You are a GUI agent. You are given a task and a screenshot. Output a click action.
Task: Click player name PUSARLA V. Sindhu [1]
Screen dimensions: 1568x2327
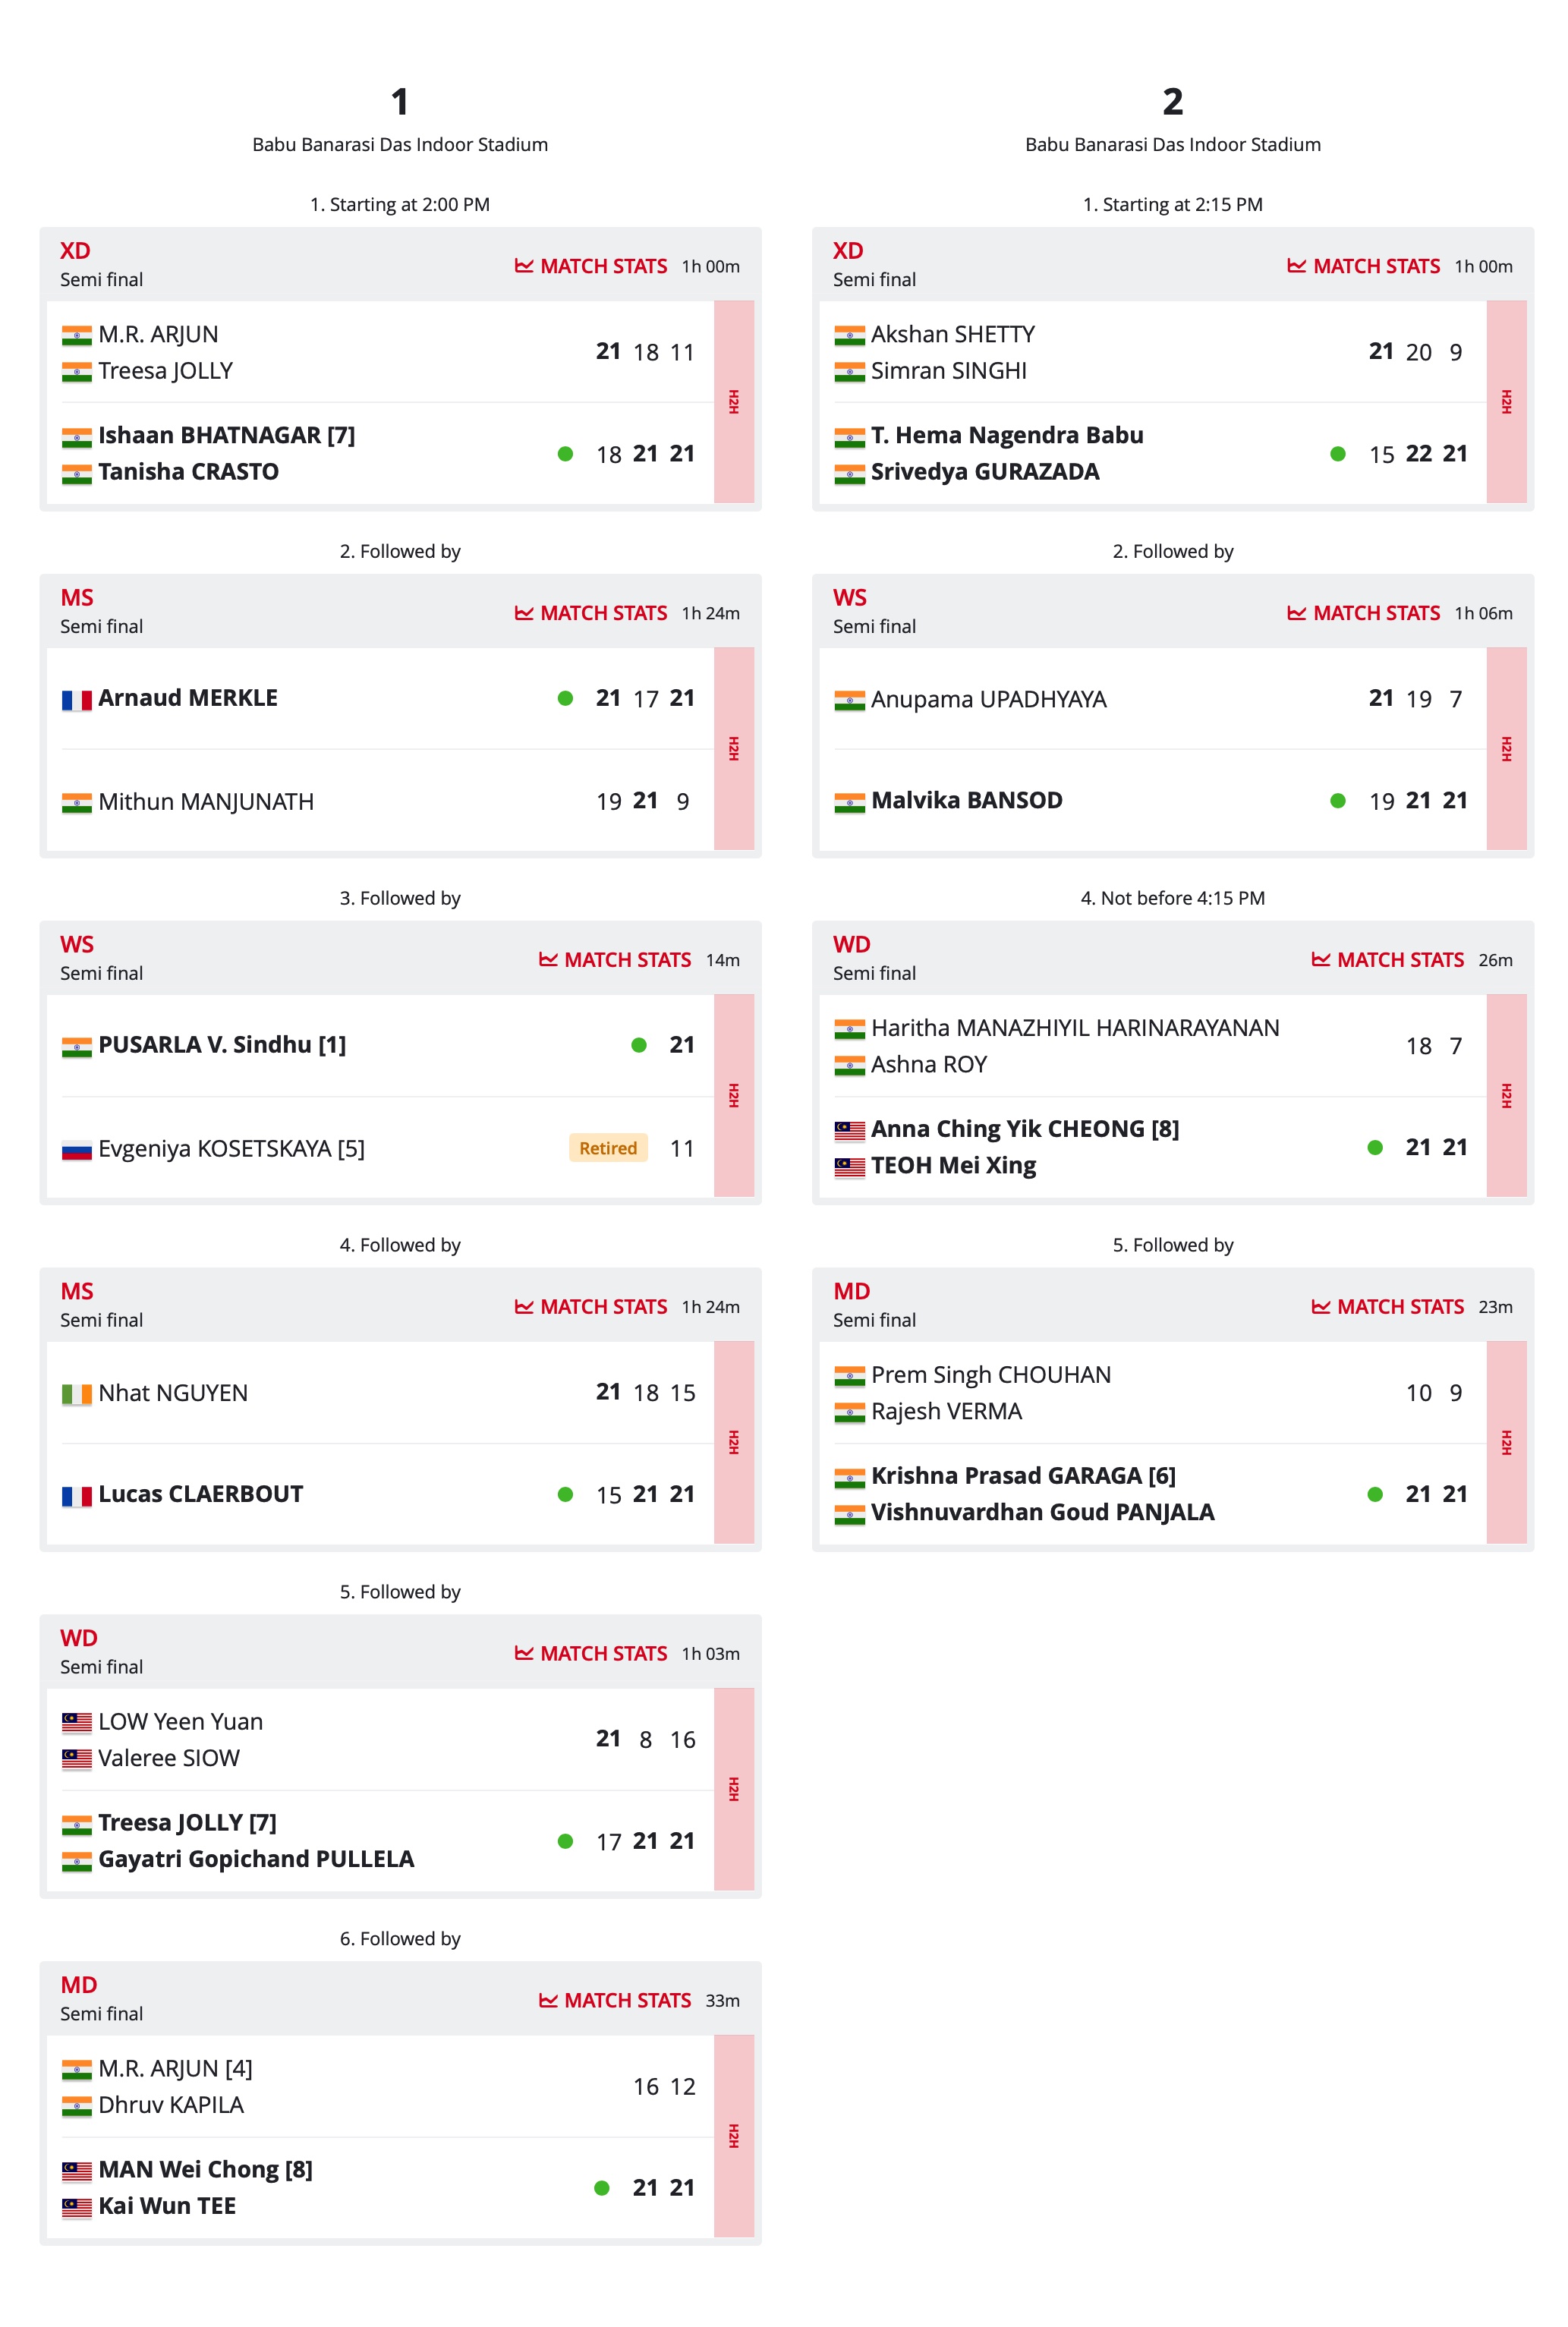coord(222,1045)
